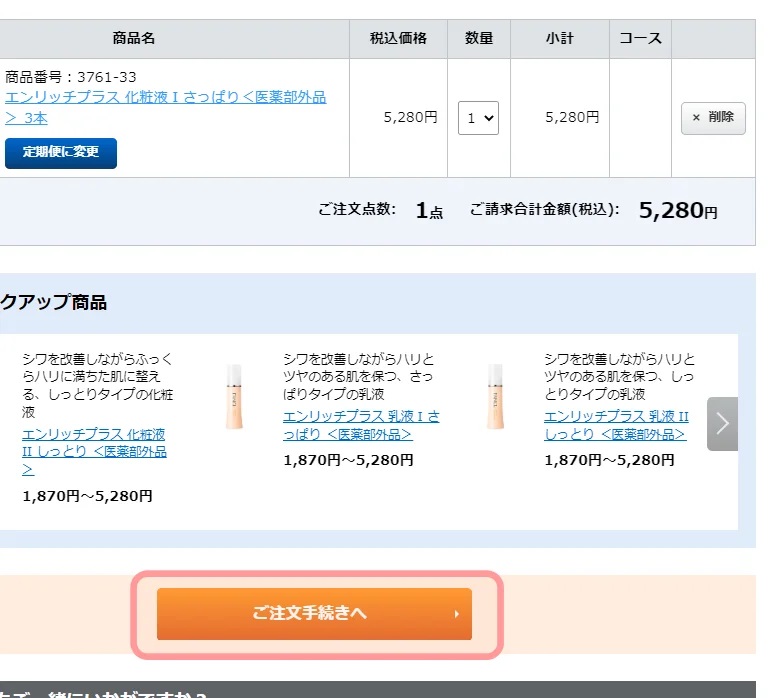Click the 税込価格 column header
The image size is (774, 698).
398,38
